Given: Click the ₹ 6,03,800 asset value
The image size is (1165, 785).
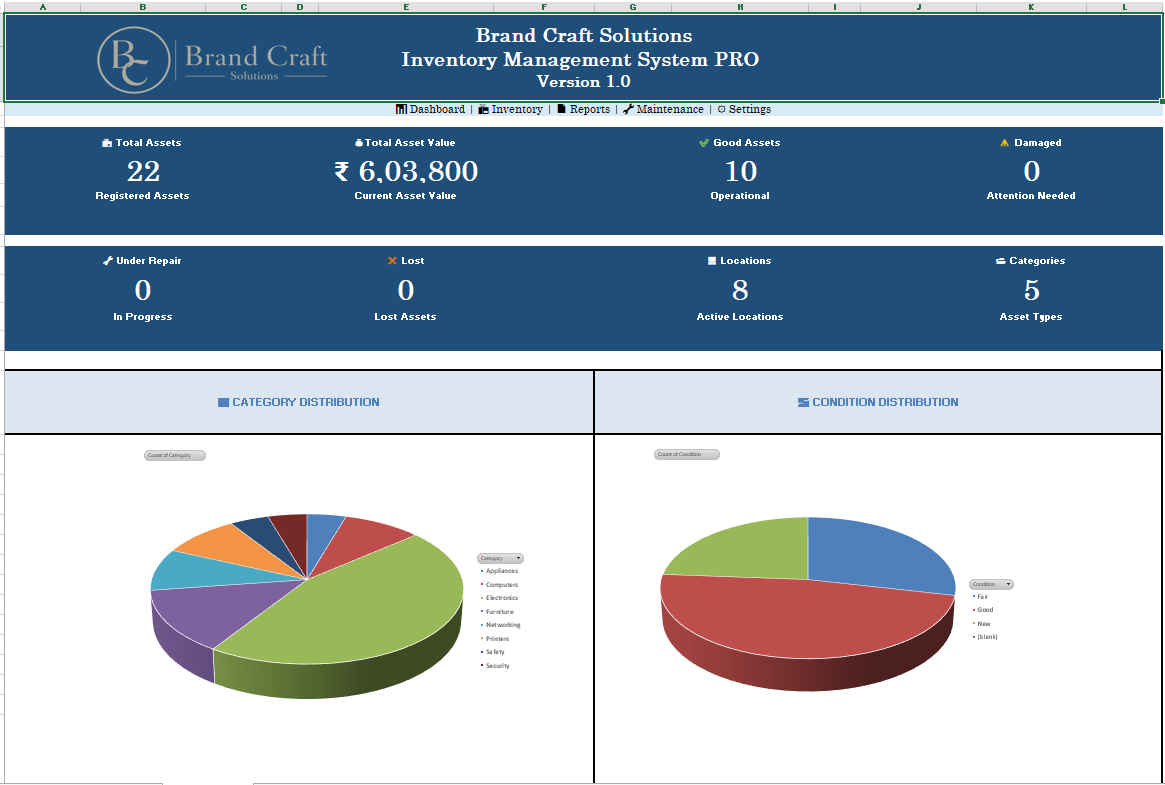Looking at the screenshot, I should click(x=406, y=172).
